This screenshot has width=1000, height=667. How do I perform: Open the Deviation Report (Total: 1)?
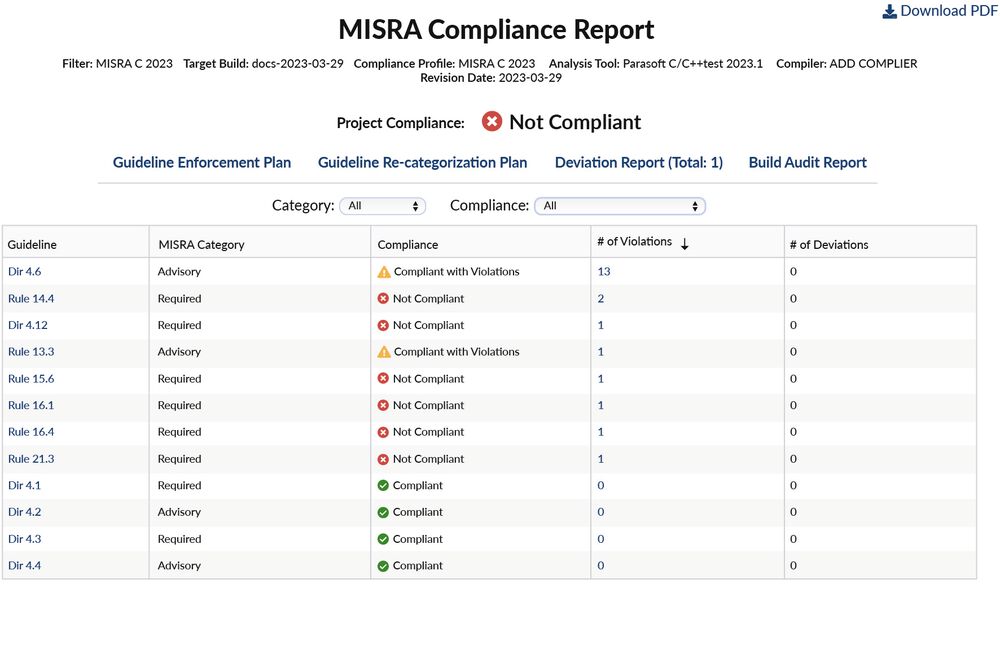[x=638, y=162]
